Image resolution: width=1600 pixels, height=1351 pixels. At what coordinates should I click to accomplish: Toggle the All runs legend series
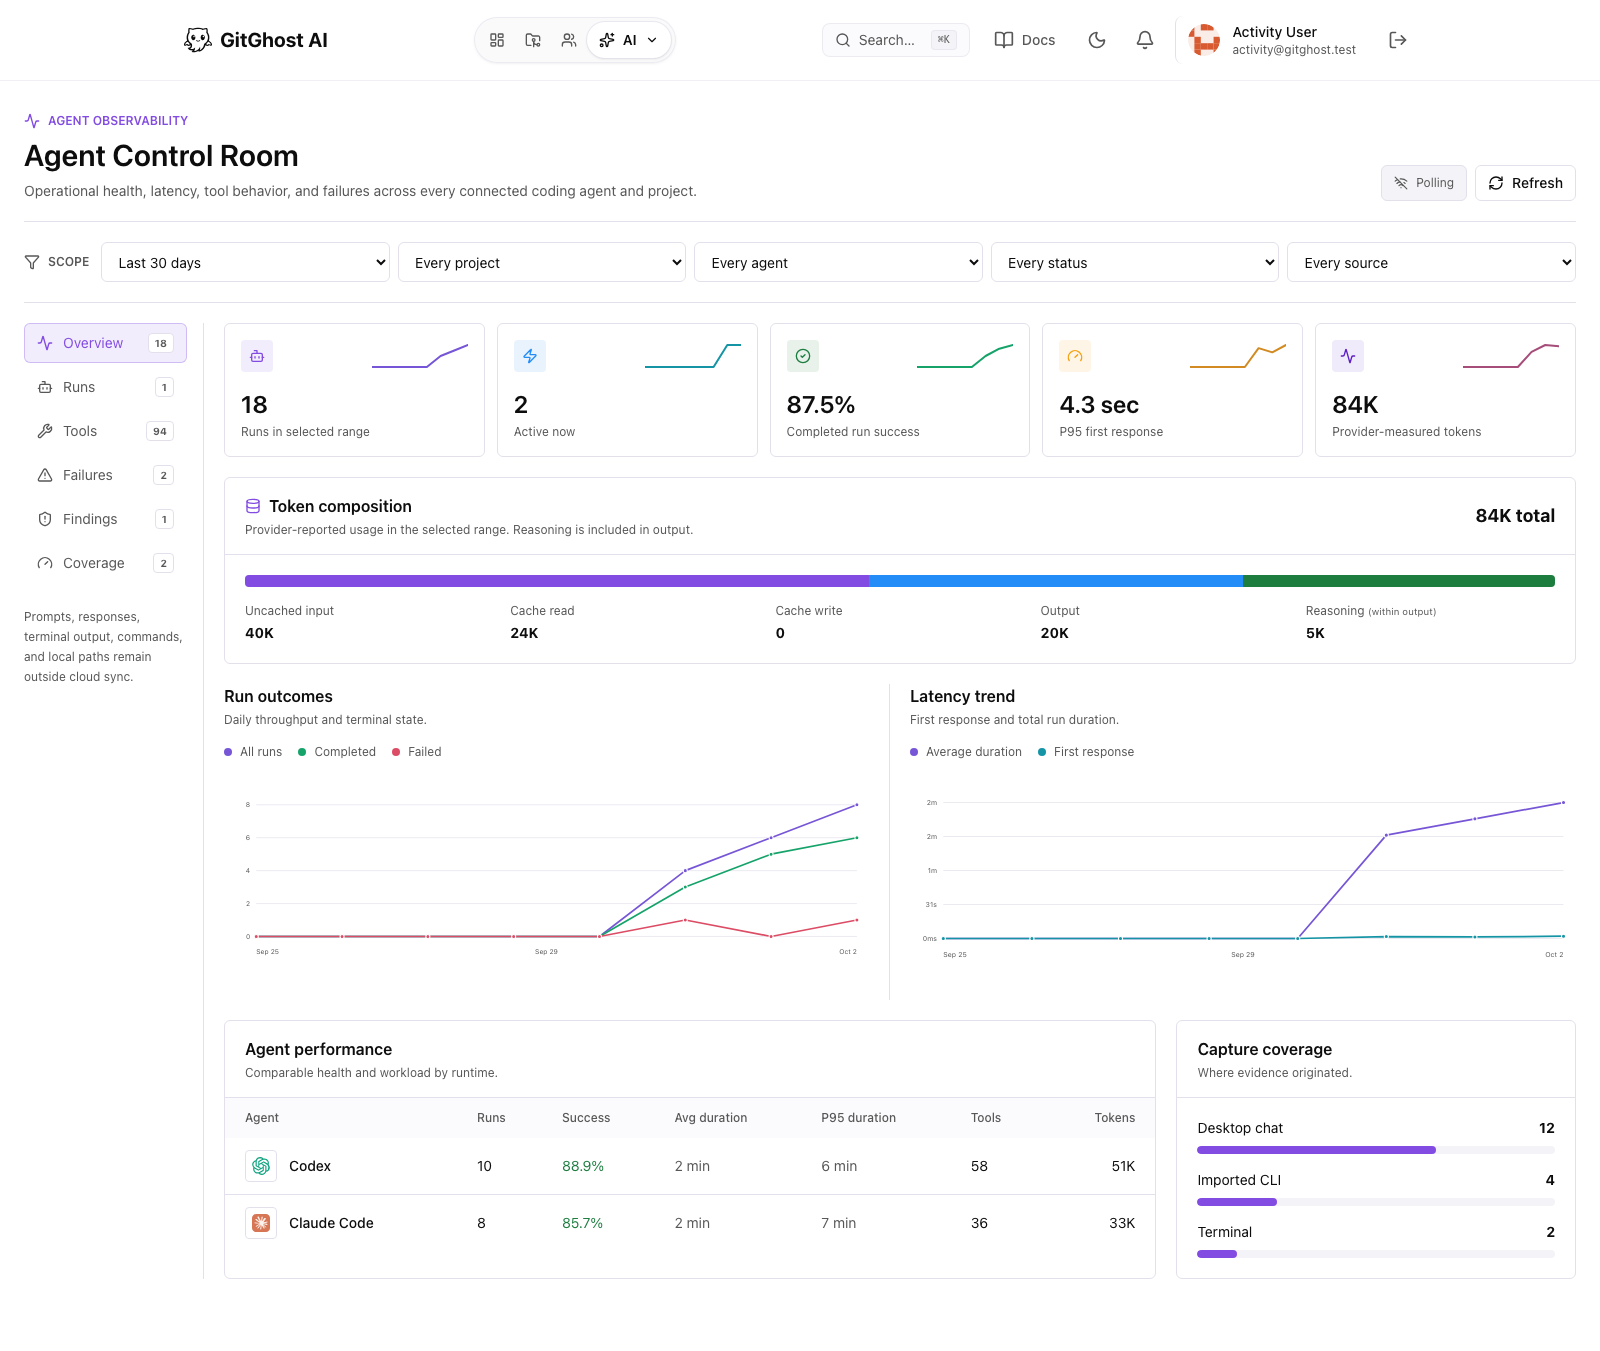click(x=253, y=752)
